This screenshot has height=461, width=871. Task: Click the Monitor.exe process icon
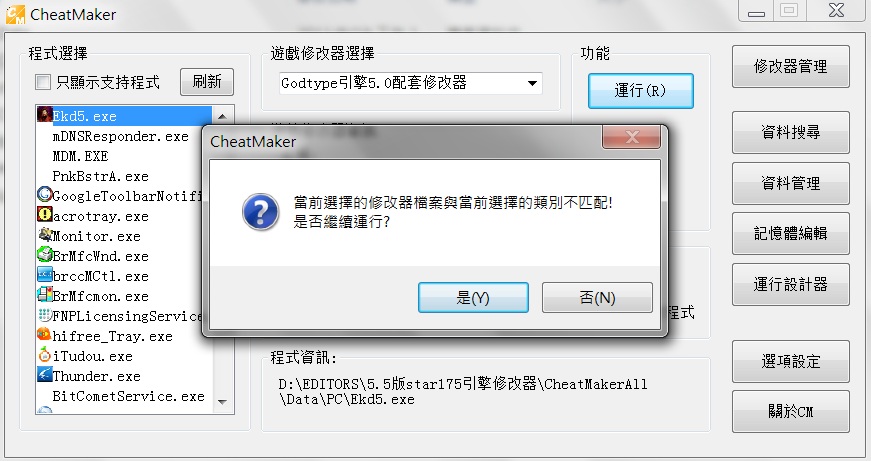click(44, 235)
